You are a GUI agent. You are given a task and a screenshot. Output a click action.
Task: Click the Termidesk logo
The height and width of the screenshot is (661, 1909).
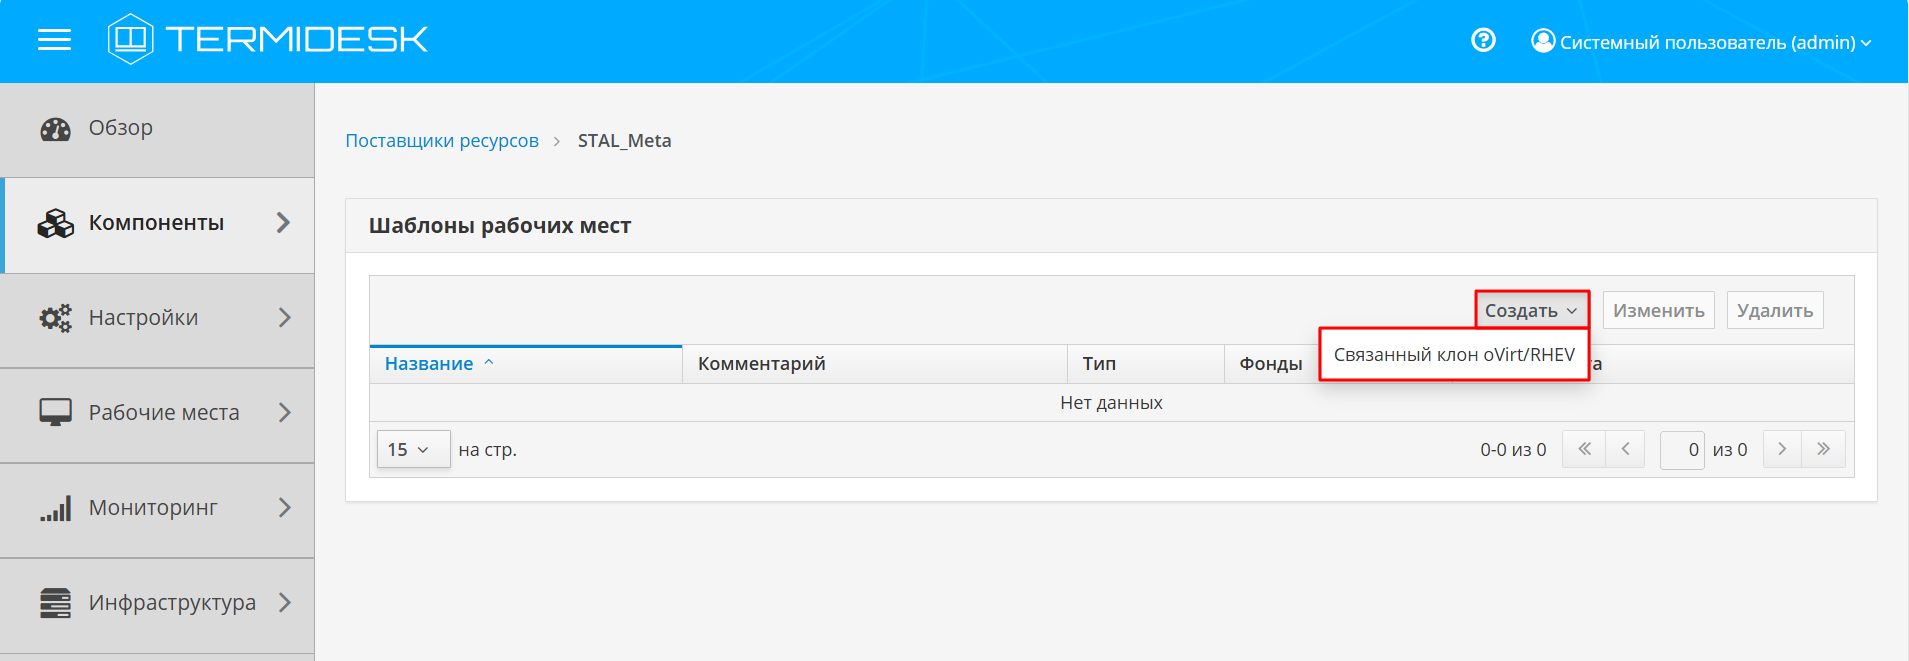coord(268,40)
